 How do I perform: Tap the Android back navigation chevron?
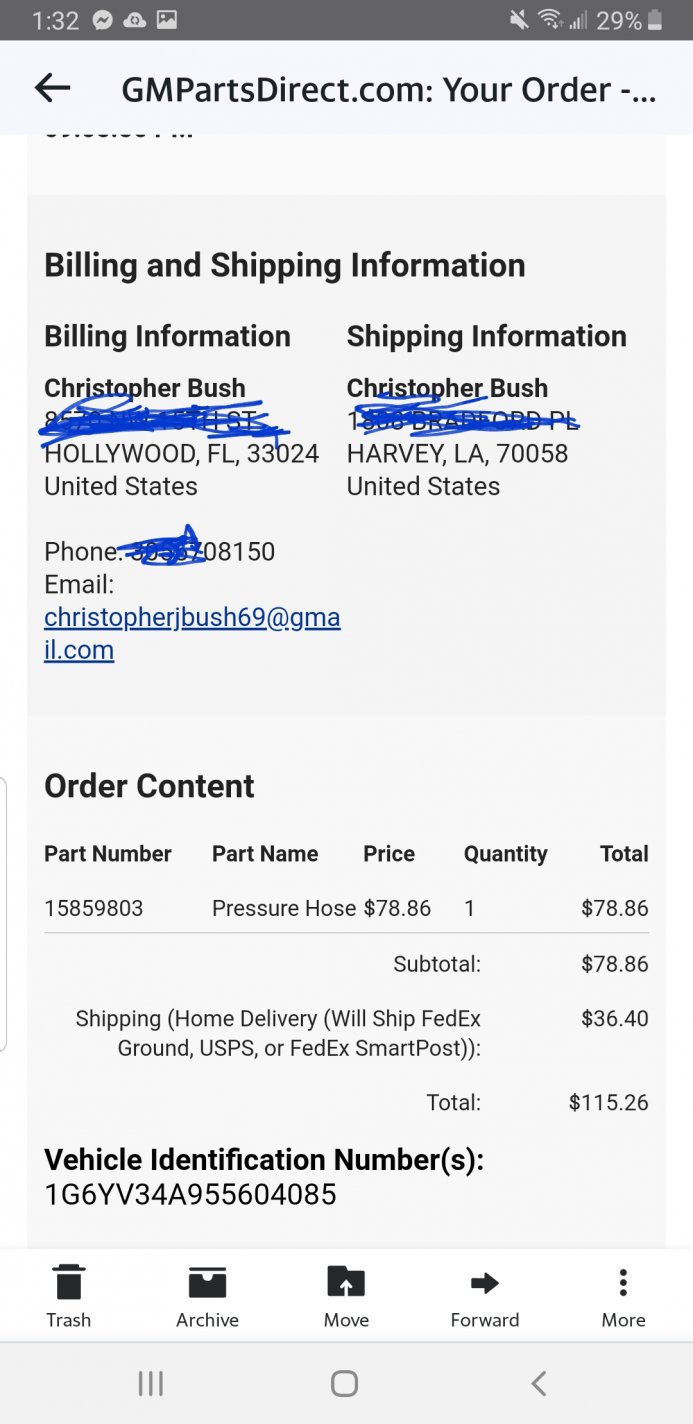(538, 1383)
